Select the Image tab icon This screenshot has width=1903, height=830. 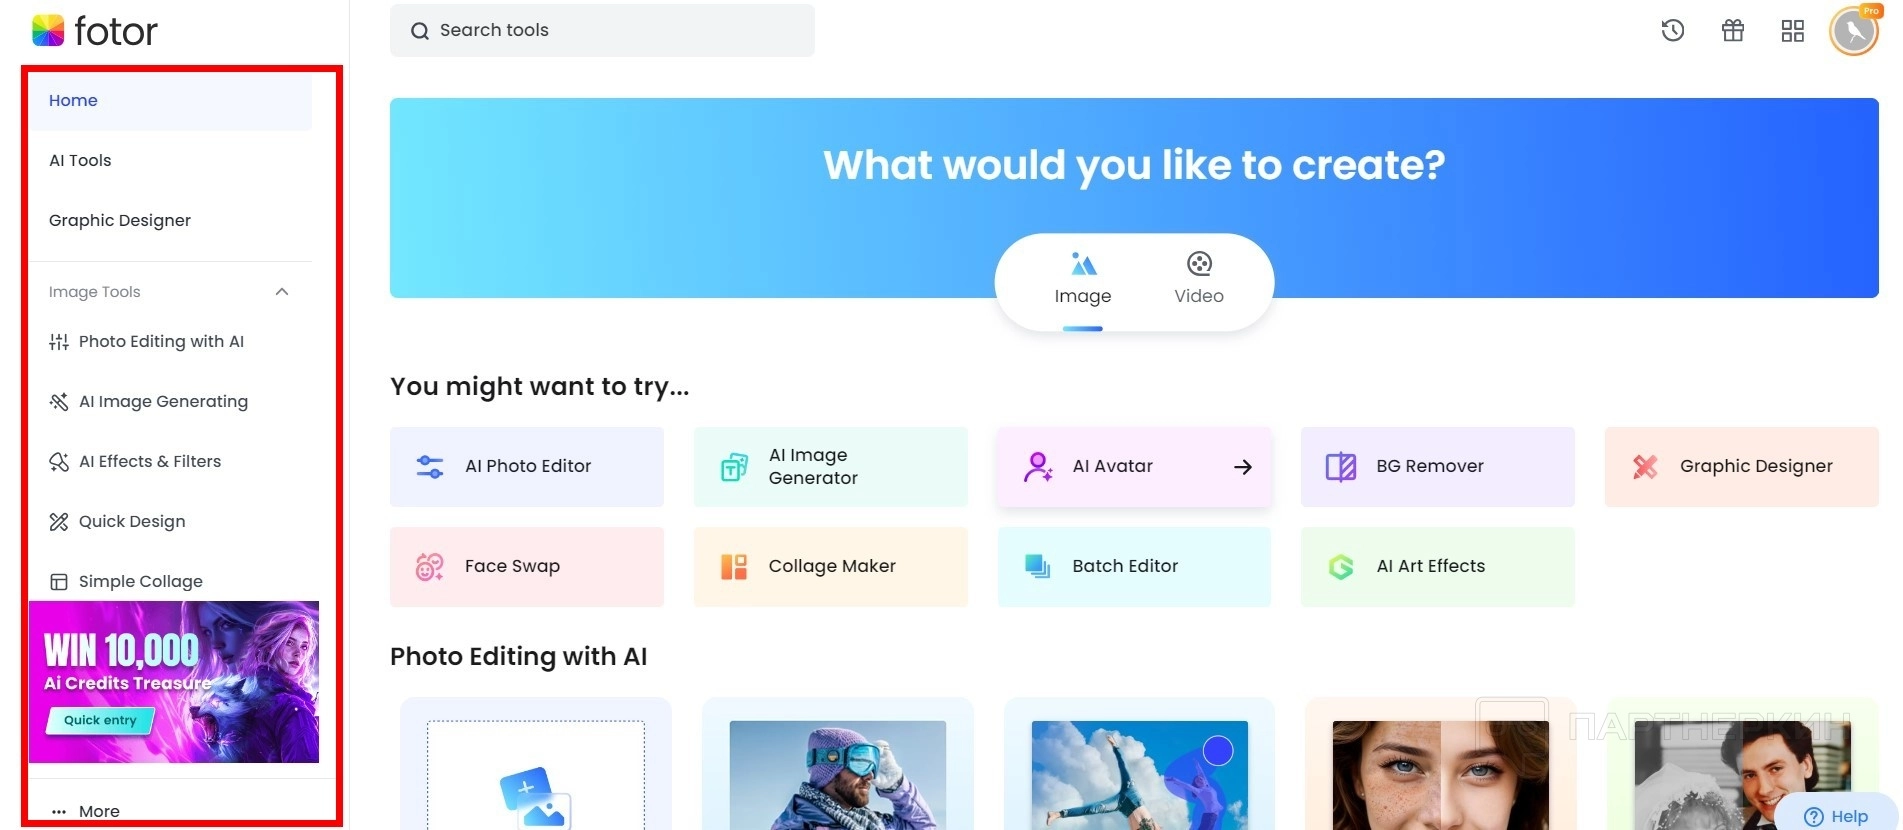point(1083,264)
